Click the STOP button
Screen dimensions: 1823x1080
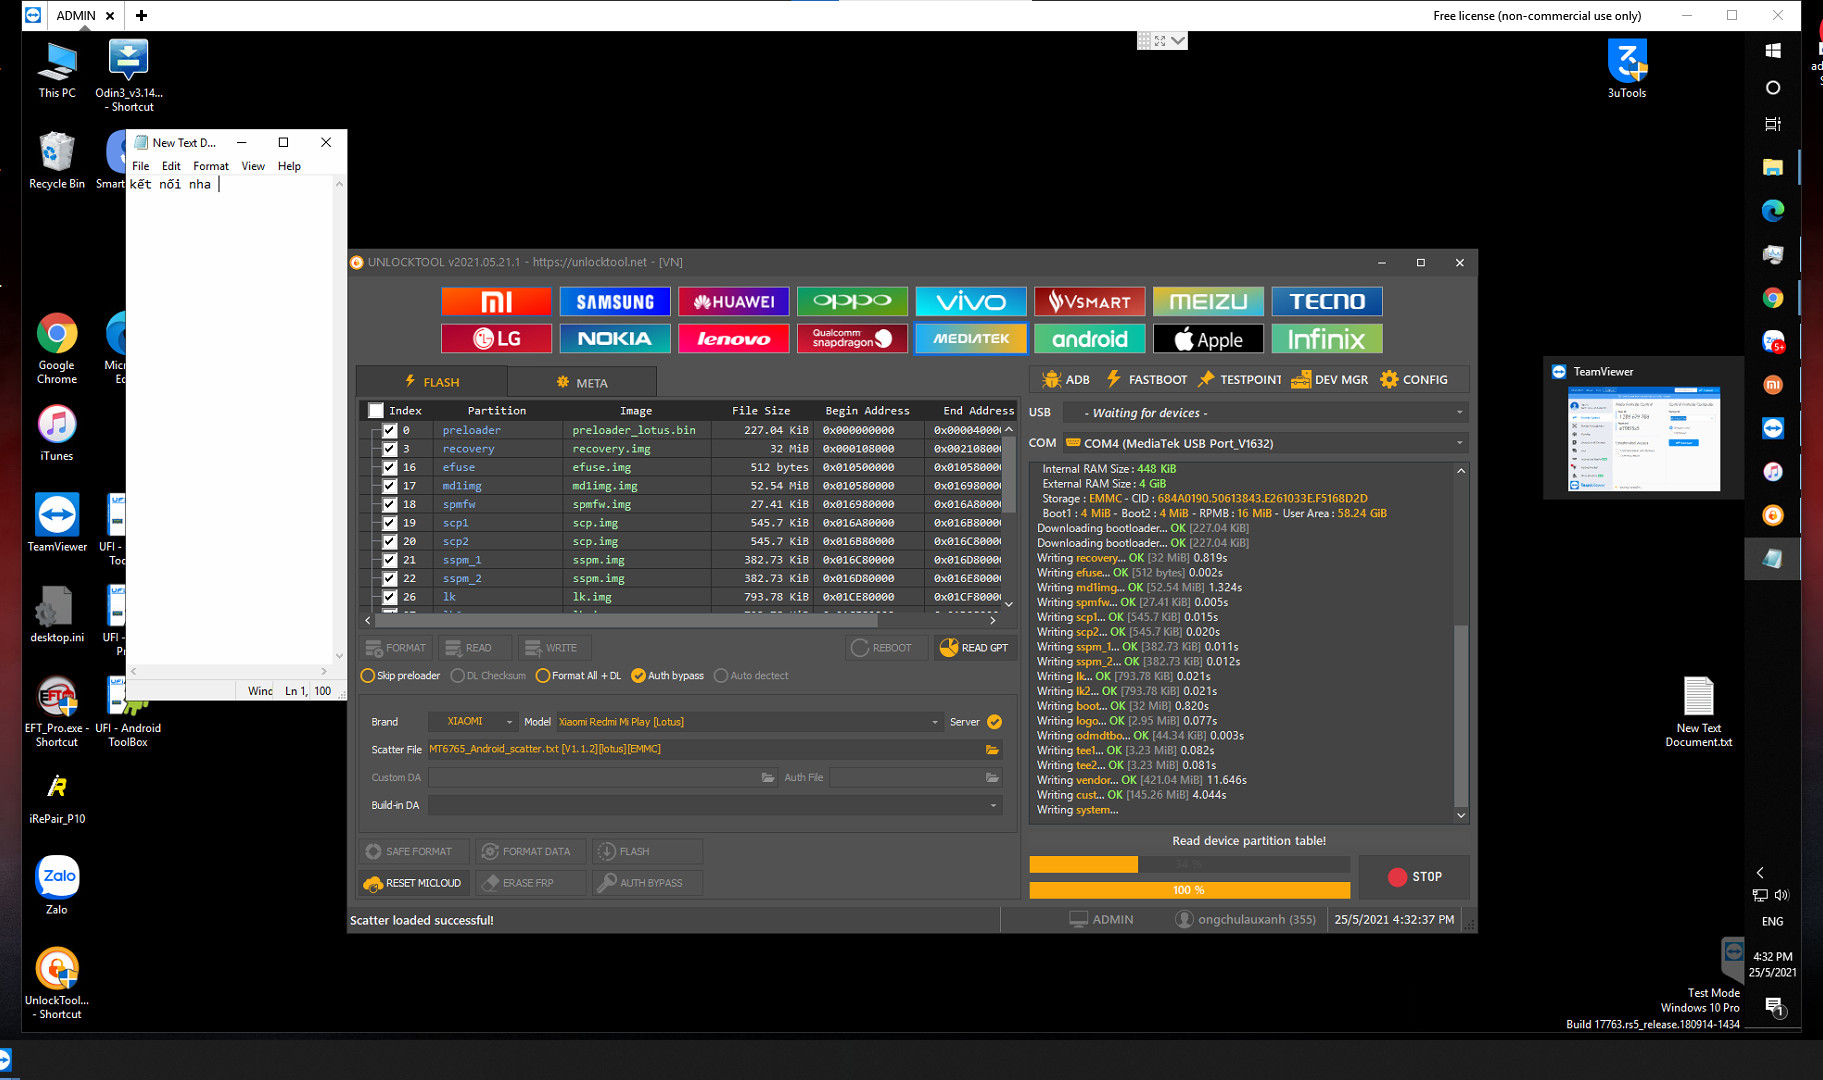[x=1414, y=877]
